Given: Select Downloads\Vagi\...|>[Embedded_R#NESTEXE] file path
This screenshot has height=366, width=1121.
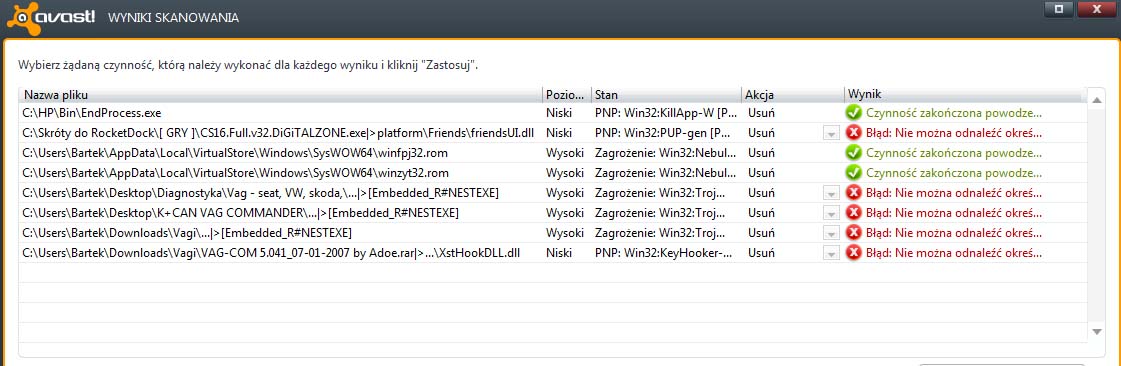Looking at the screenshot, I should tap(187, 233).
